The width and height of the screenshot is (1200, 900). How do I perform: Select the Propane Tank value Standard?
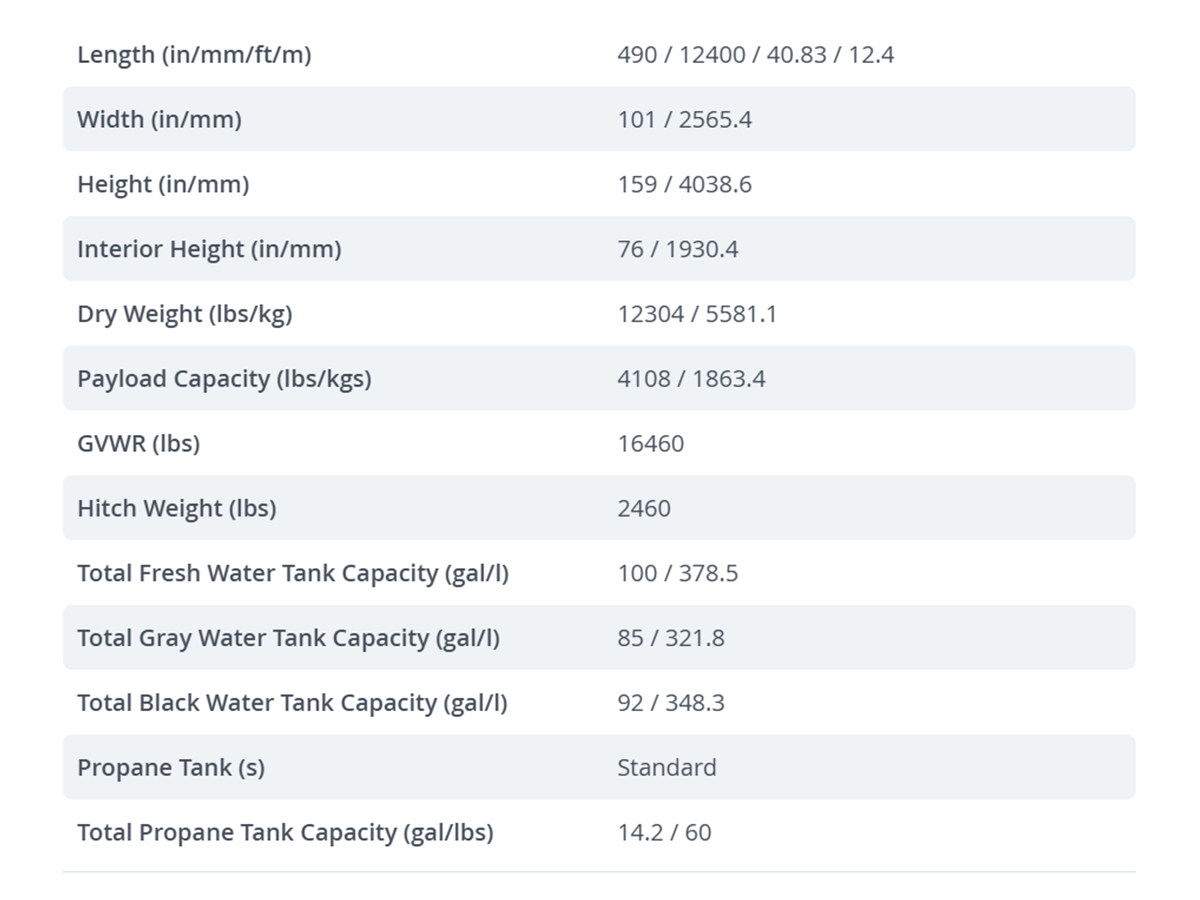point(666,768)
